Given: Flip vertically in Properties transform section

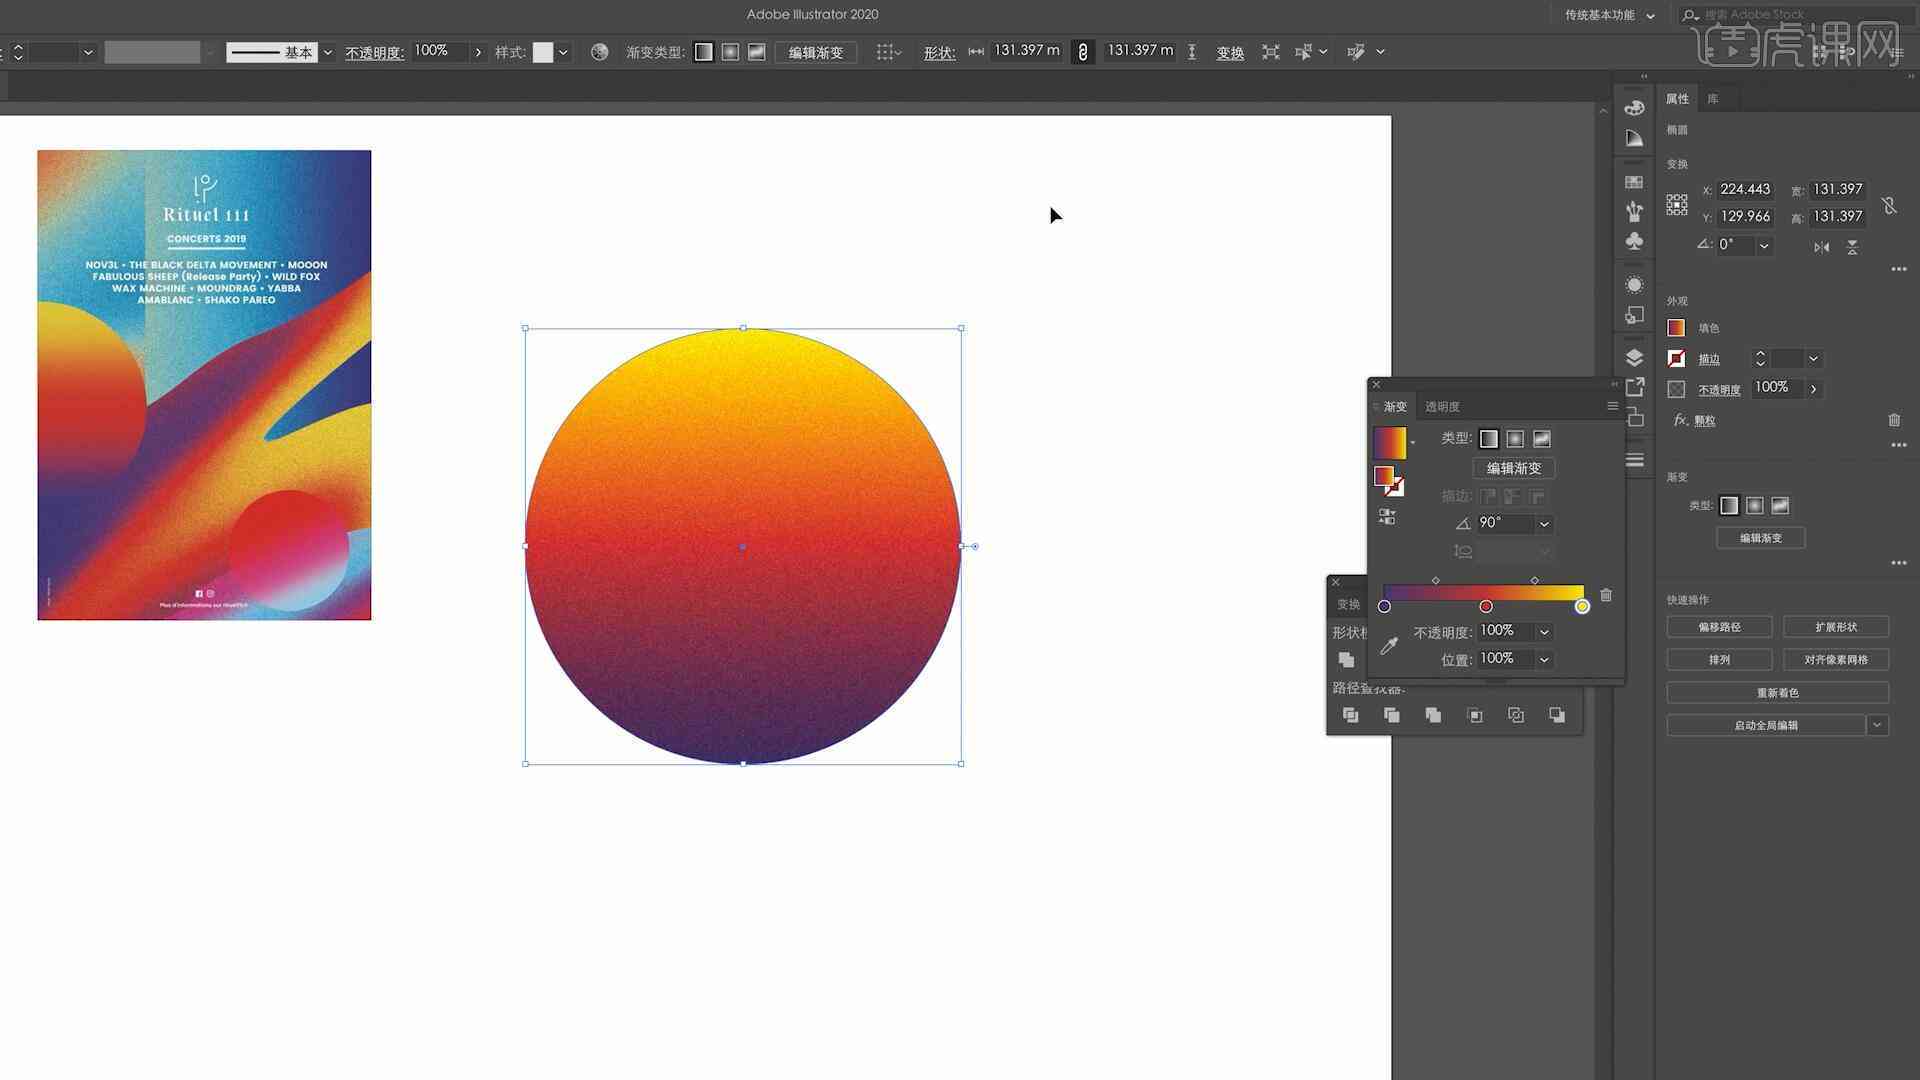Looking at the screenshot, I should click(x=1852, y=247).
